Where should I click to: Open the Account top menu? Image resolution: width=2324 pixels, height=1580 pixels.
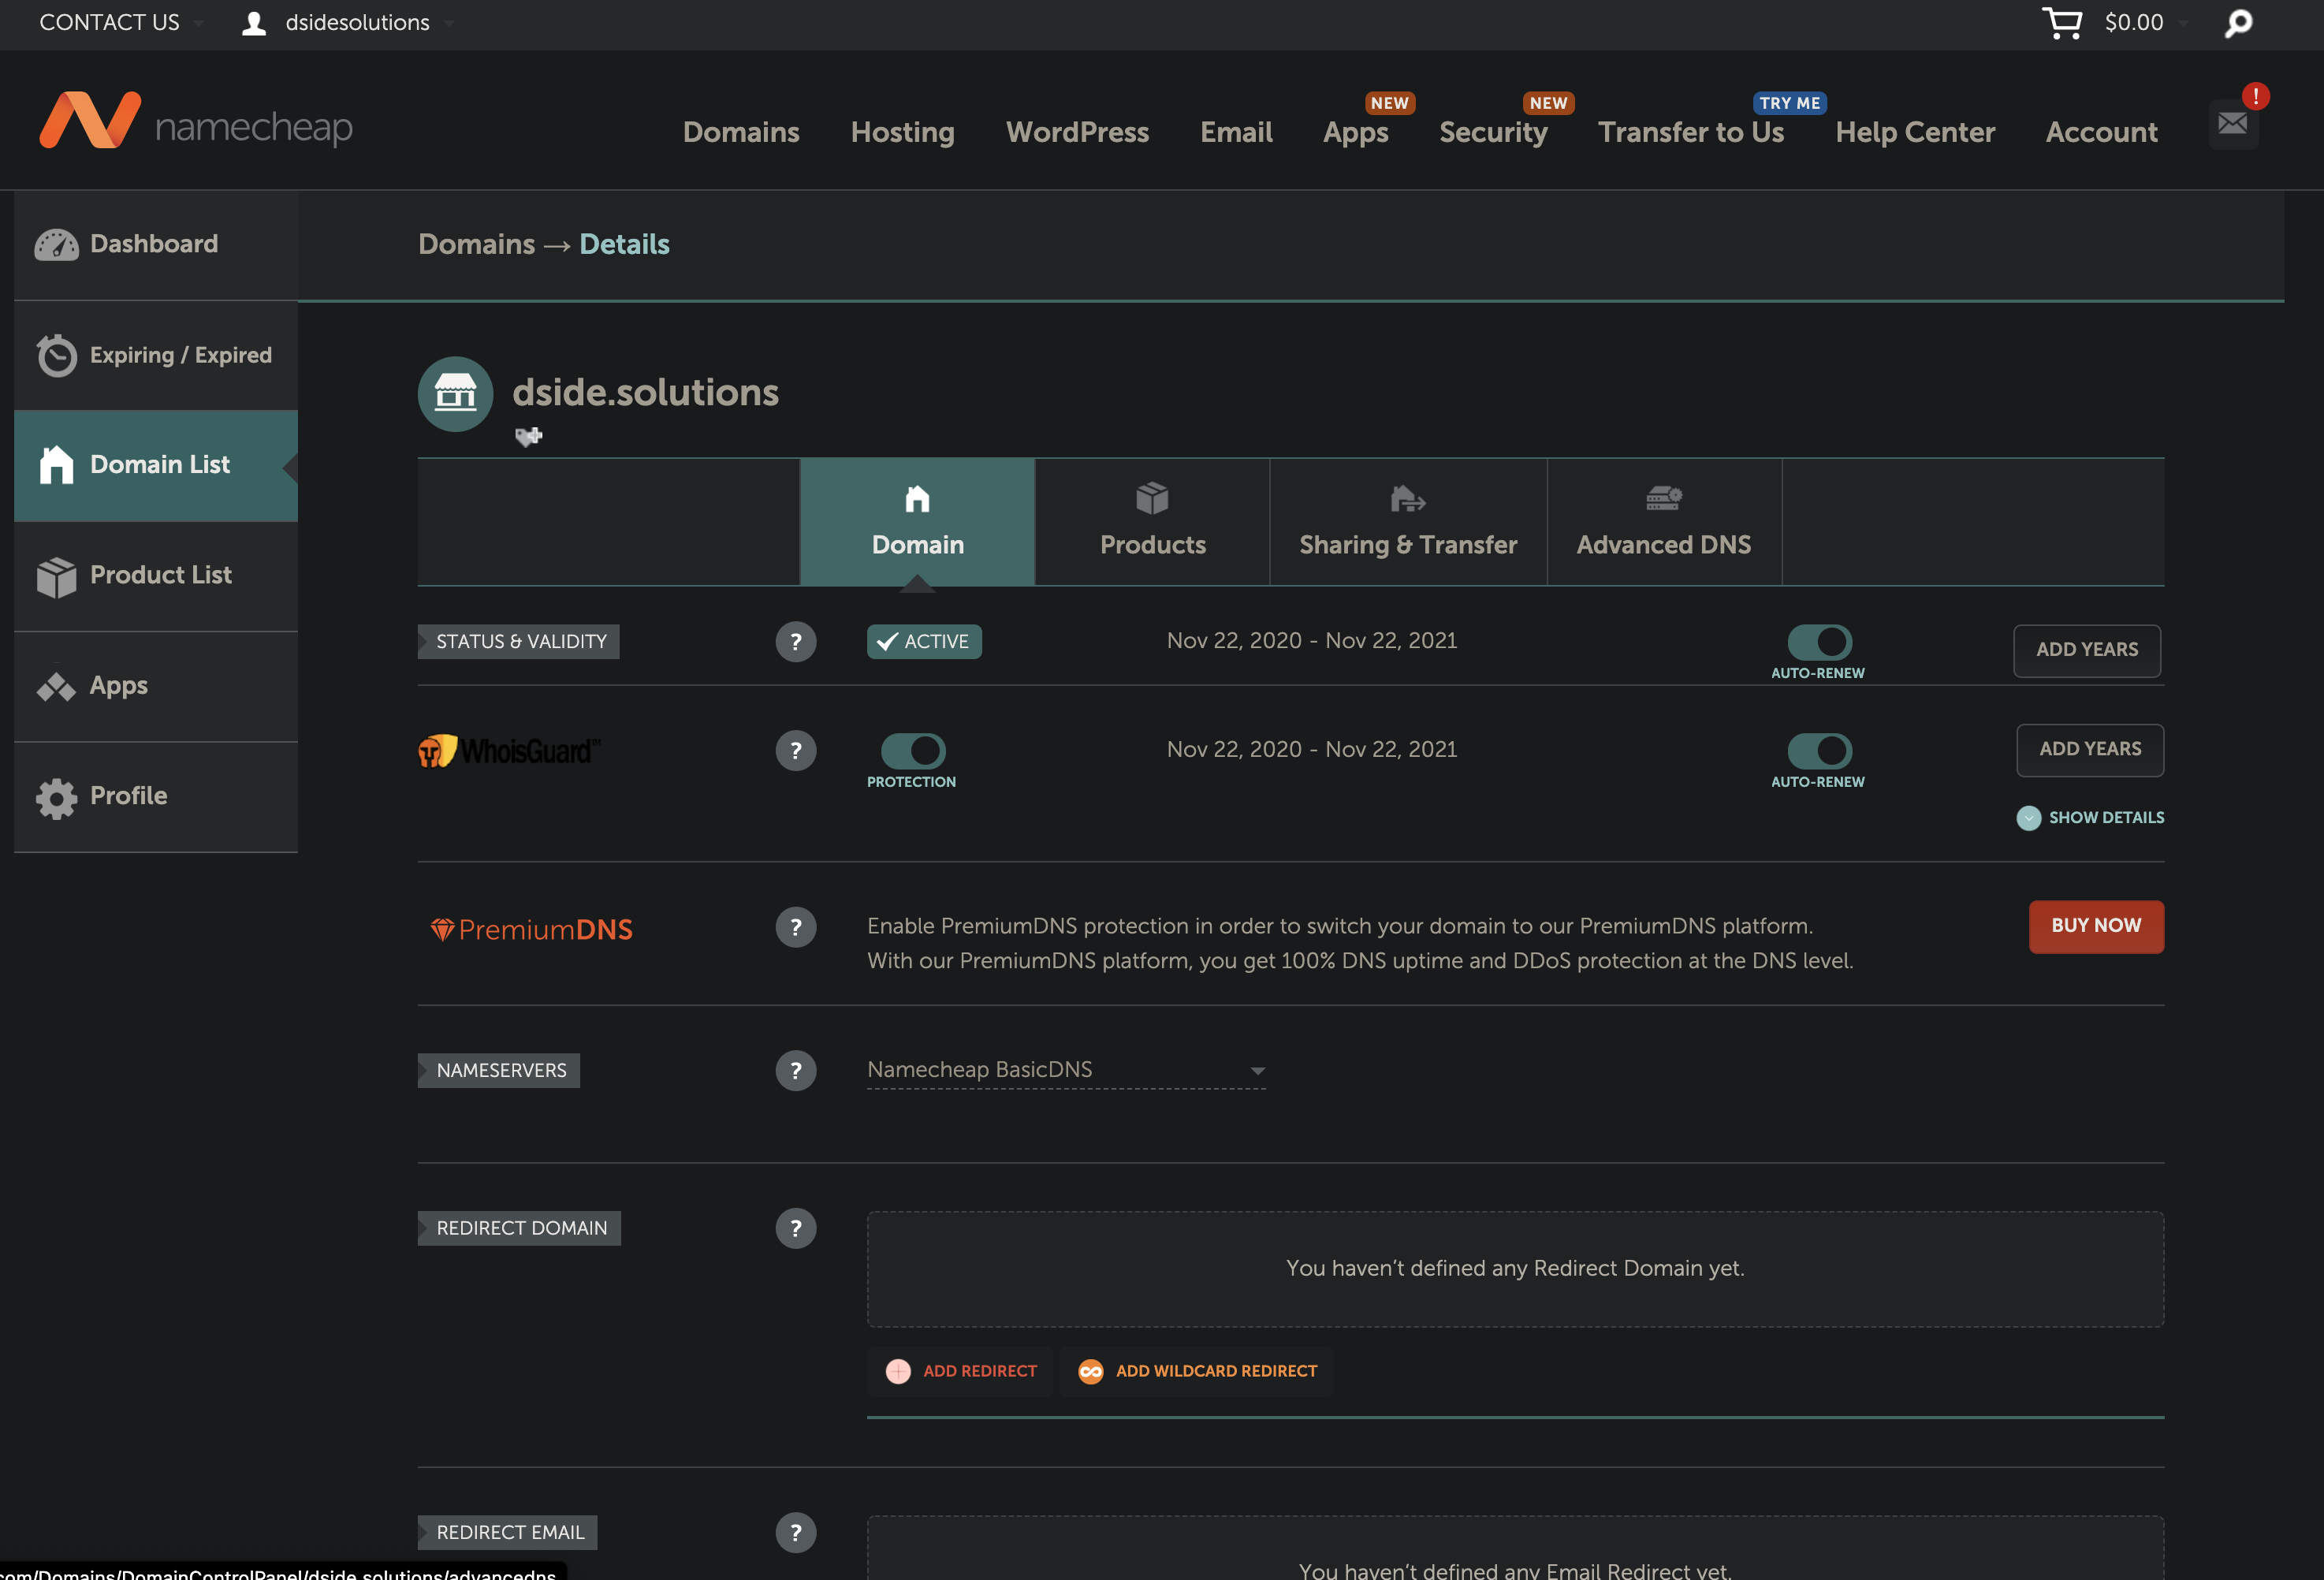click(2101, 132)
